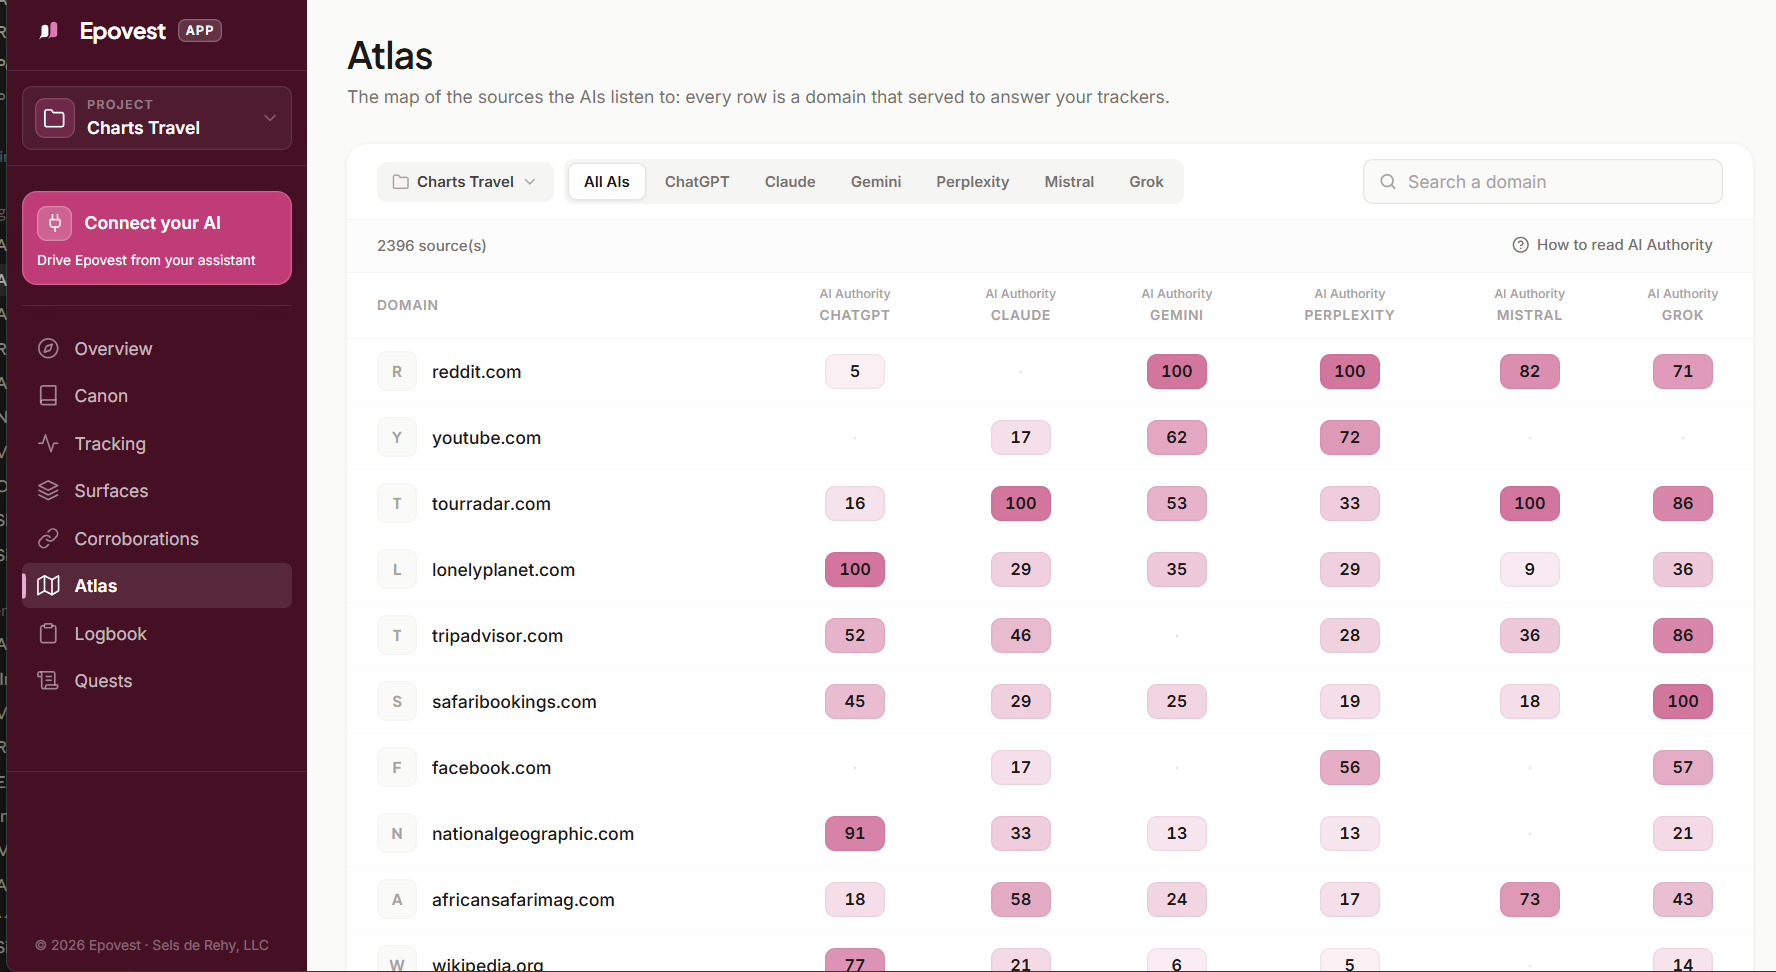Click the Corroborations link icon
The image size is (1776, 972).
click(x=48, y=538)
